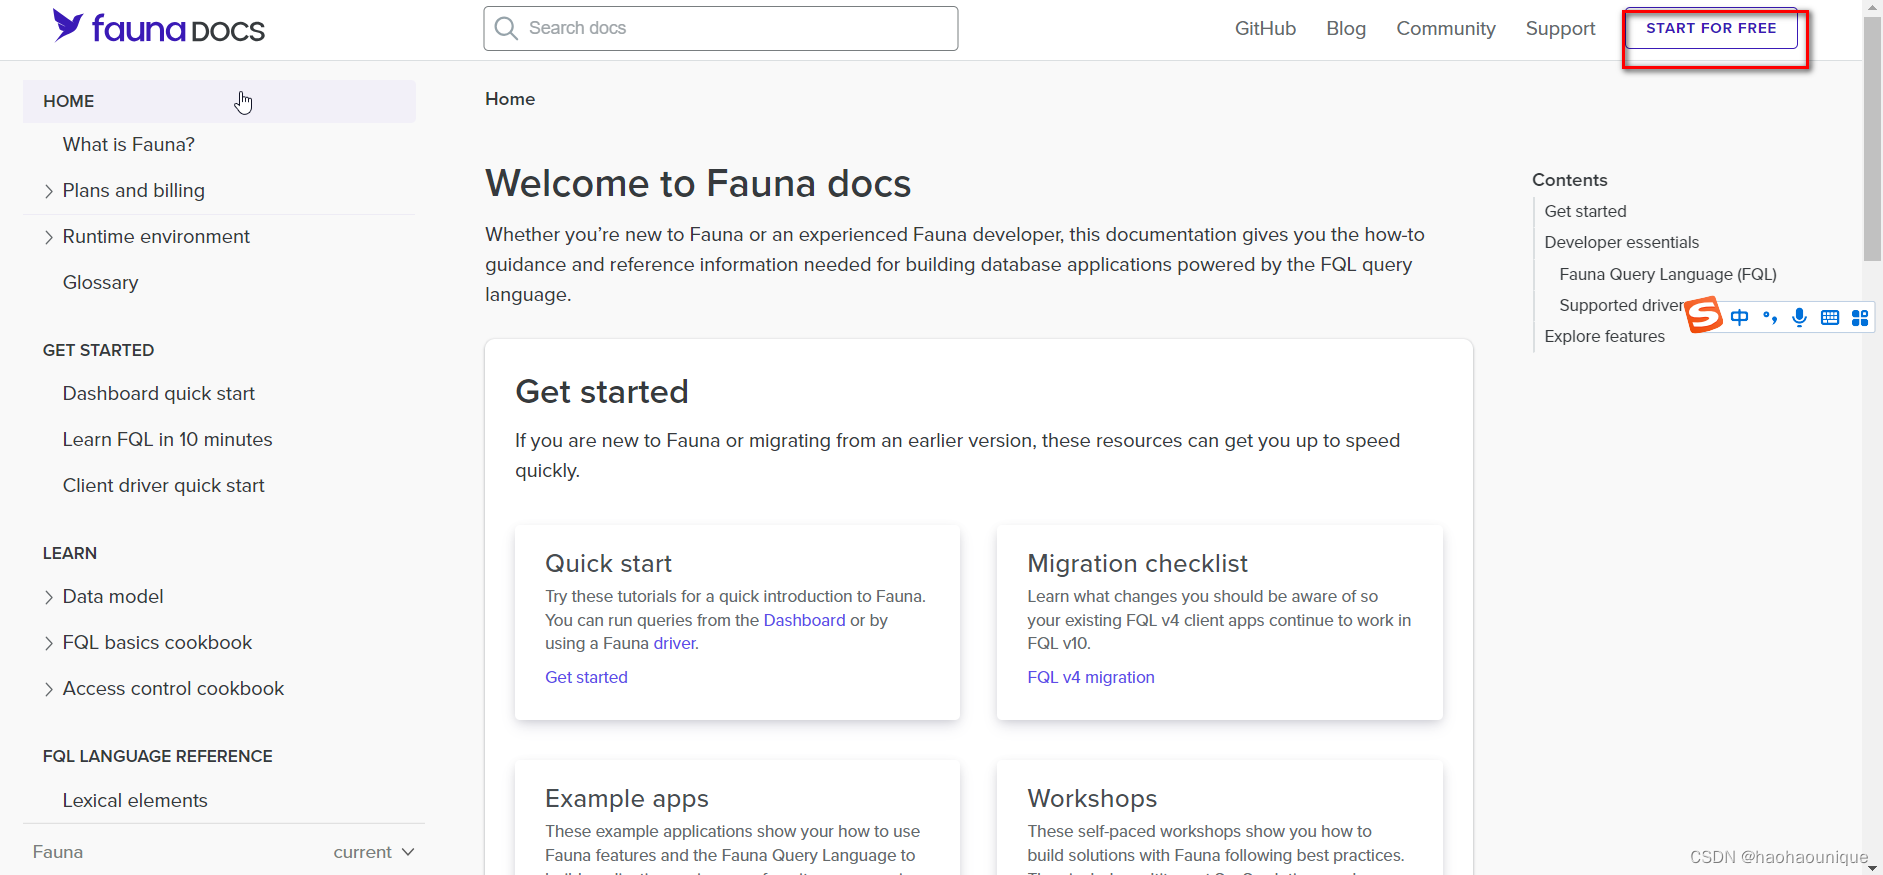
Task: Open the IME soft keyboard icon
Action: pyautogui.click(x=1830, y=318)
